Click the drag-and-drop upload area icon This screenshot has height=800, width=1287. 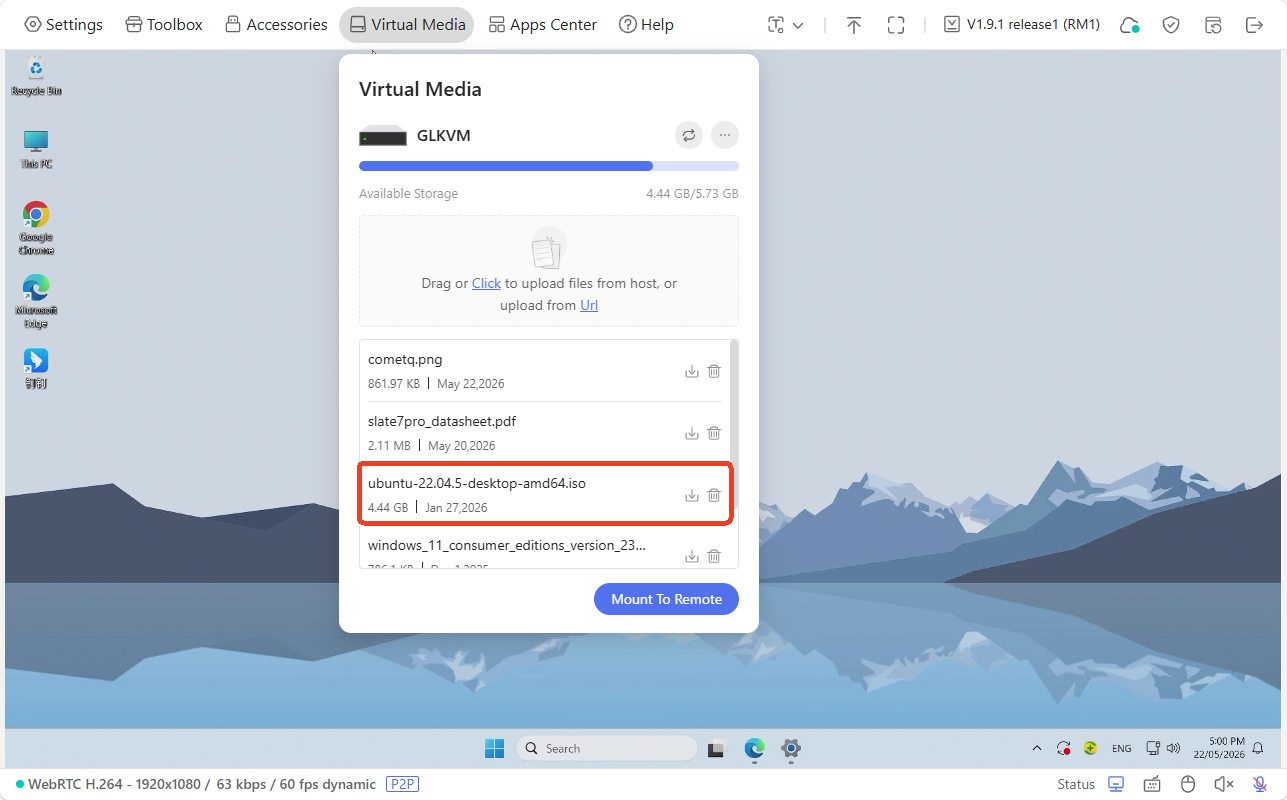549,247
